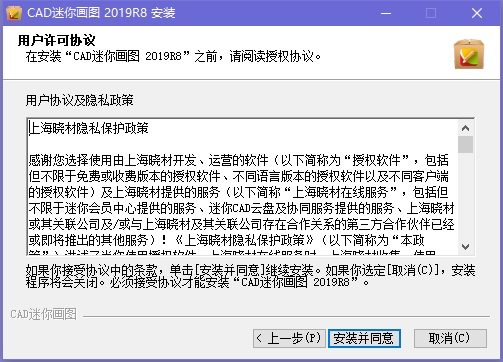
Task: Click the 用户协议及隐私政策 label
Action: tap(80, 100)
